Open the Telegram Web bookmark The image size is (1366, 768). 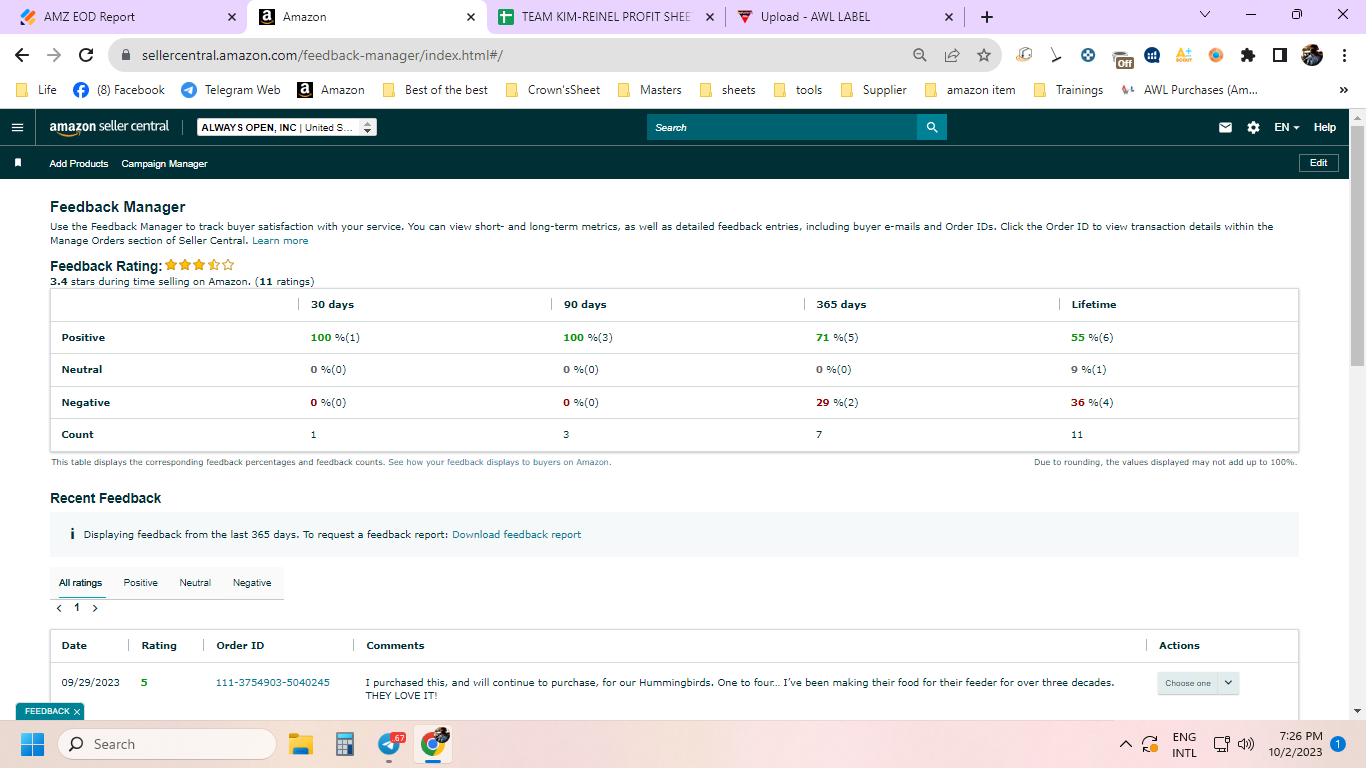click(x=231, y=90)
